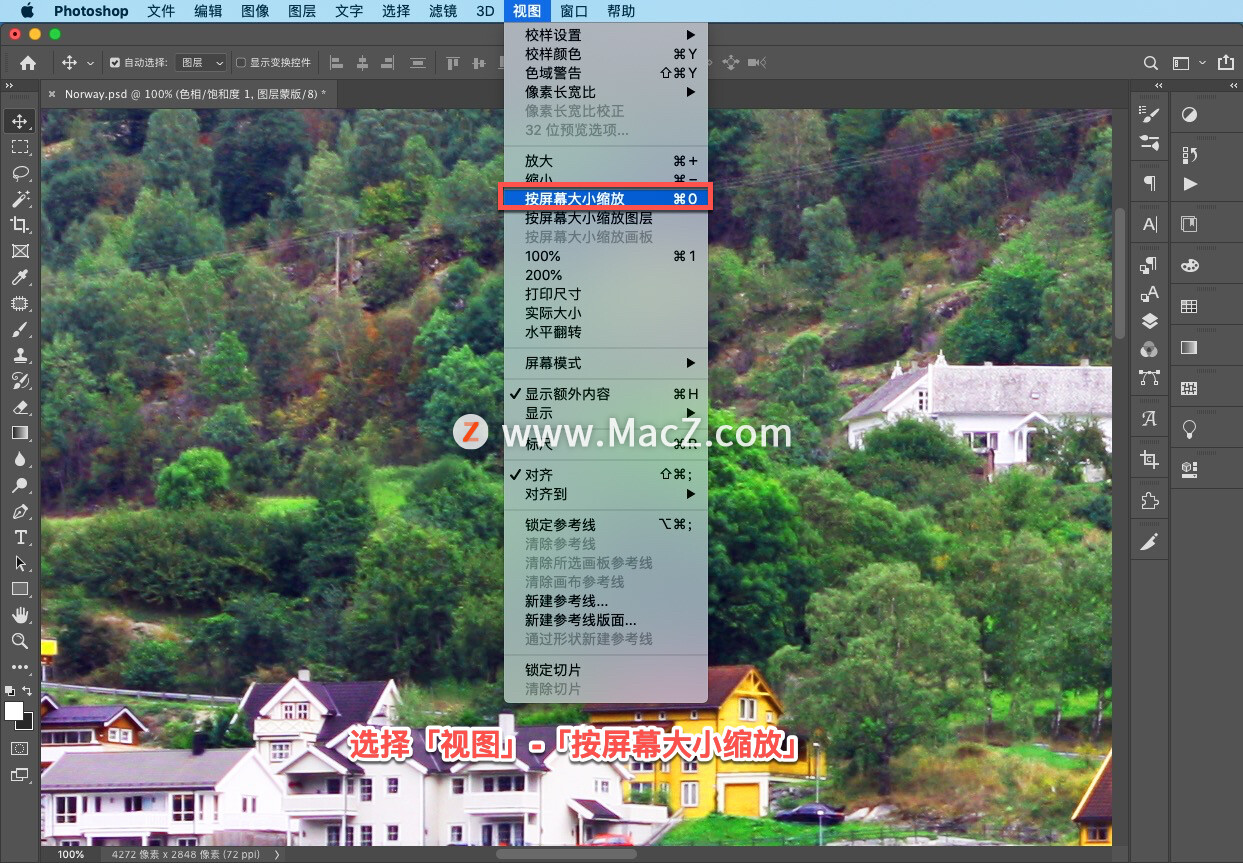The height and width of the screenshot is (863, 1243).
Task: Open the Layers panel icon
Action: (1149, 321)
